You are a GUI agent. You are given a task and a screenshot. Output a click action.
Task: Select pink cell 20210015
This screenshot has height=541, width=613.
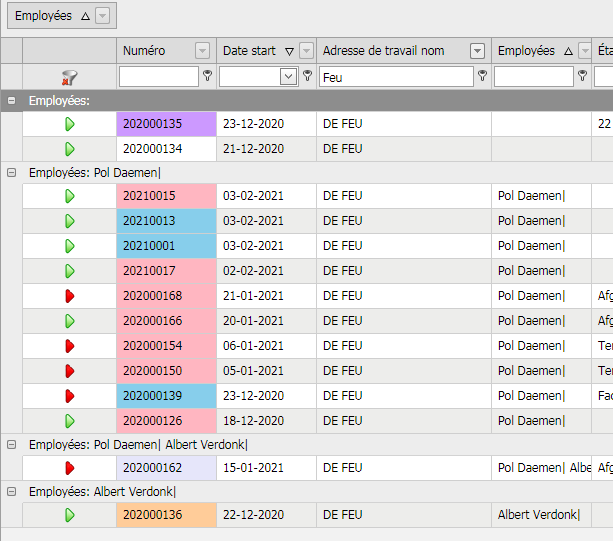[167, 196]
